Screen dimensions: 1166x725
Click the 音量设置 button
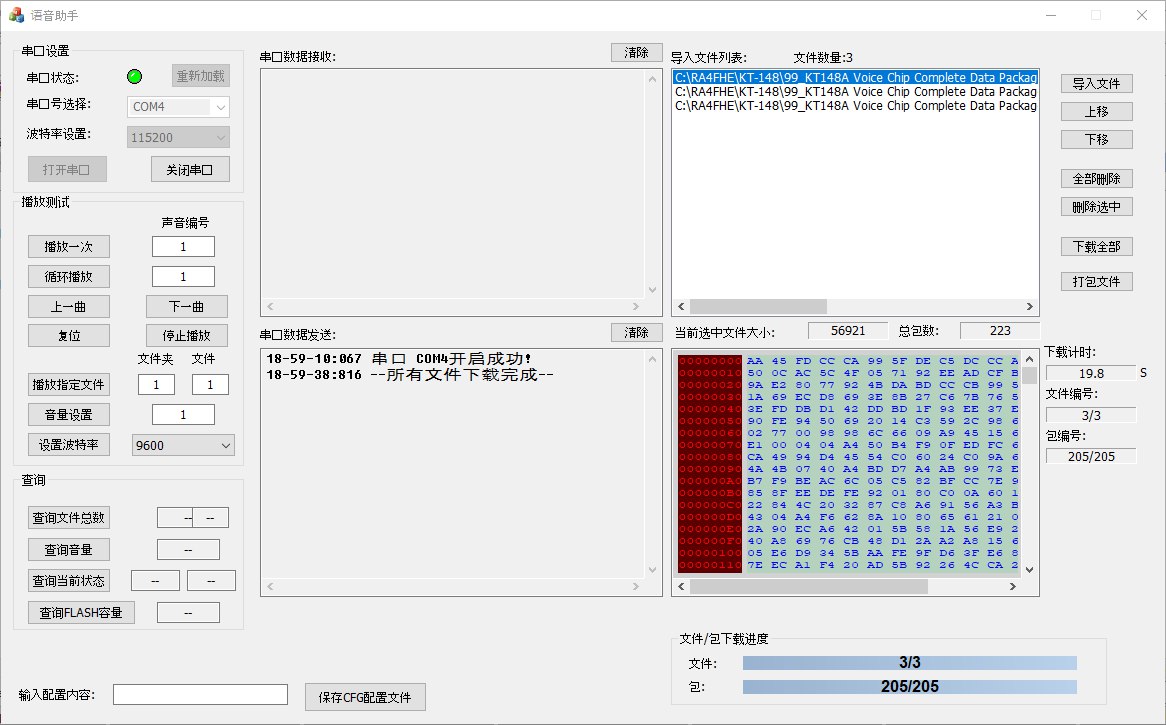click(x=68, y=415)
